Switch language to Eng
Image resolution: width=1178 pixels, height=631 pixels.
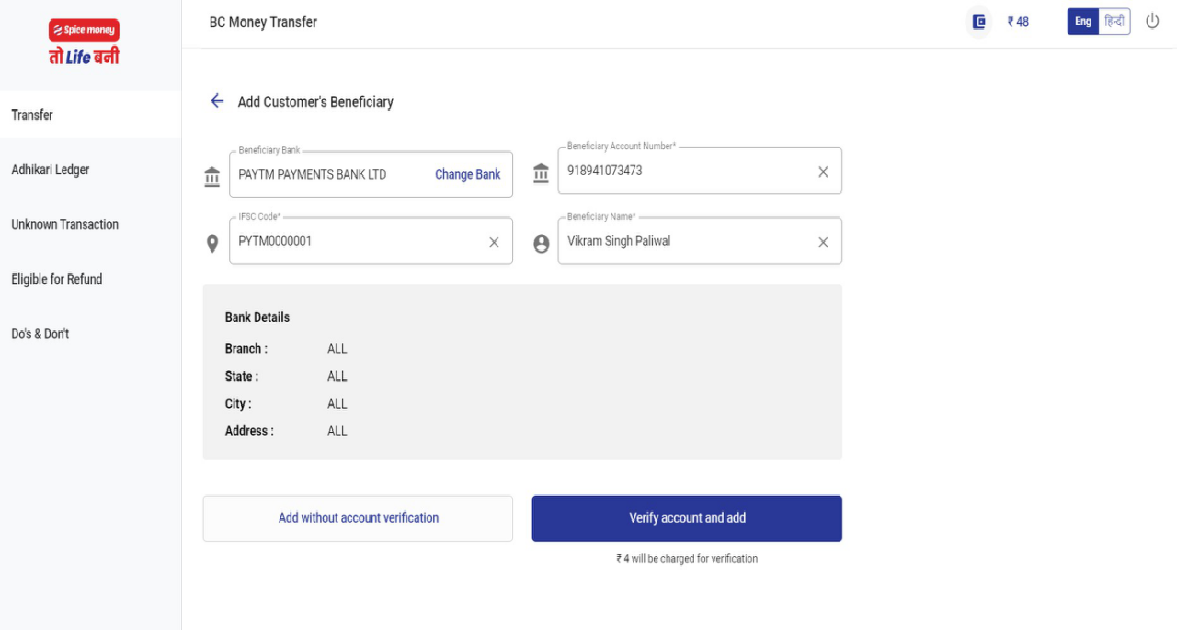pyautogui.click(x=1083, y=22)
